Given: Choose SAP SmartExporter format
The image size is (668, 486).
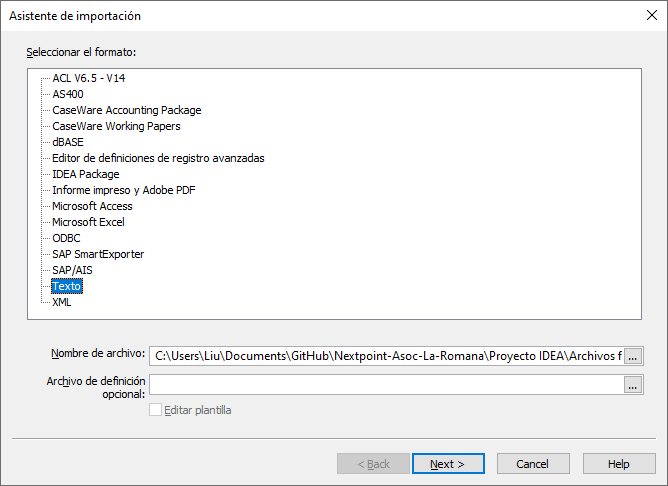Looking at the screenshot, I should [98, 254].
